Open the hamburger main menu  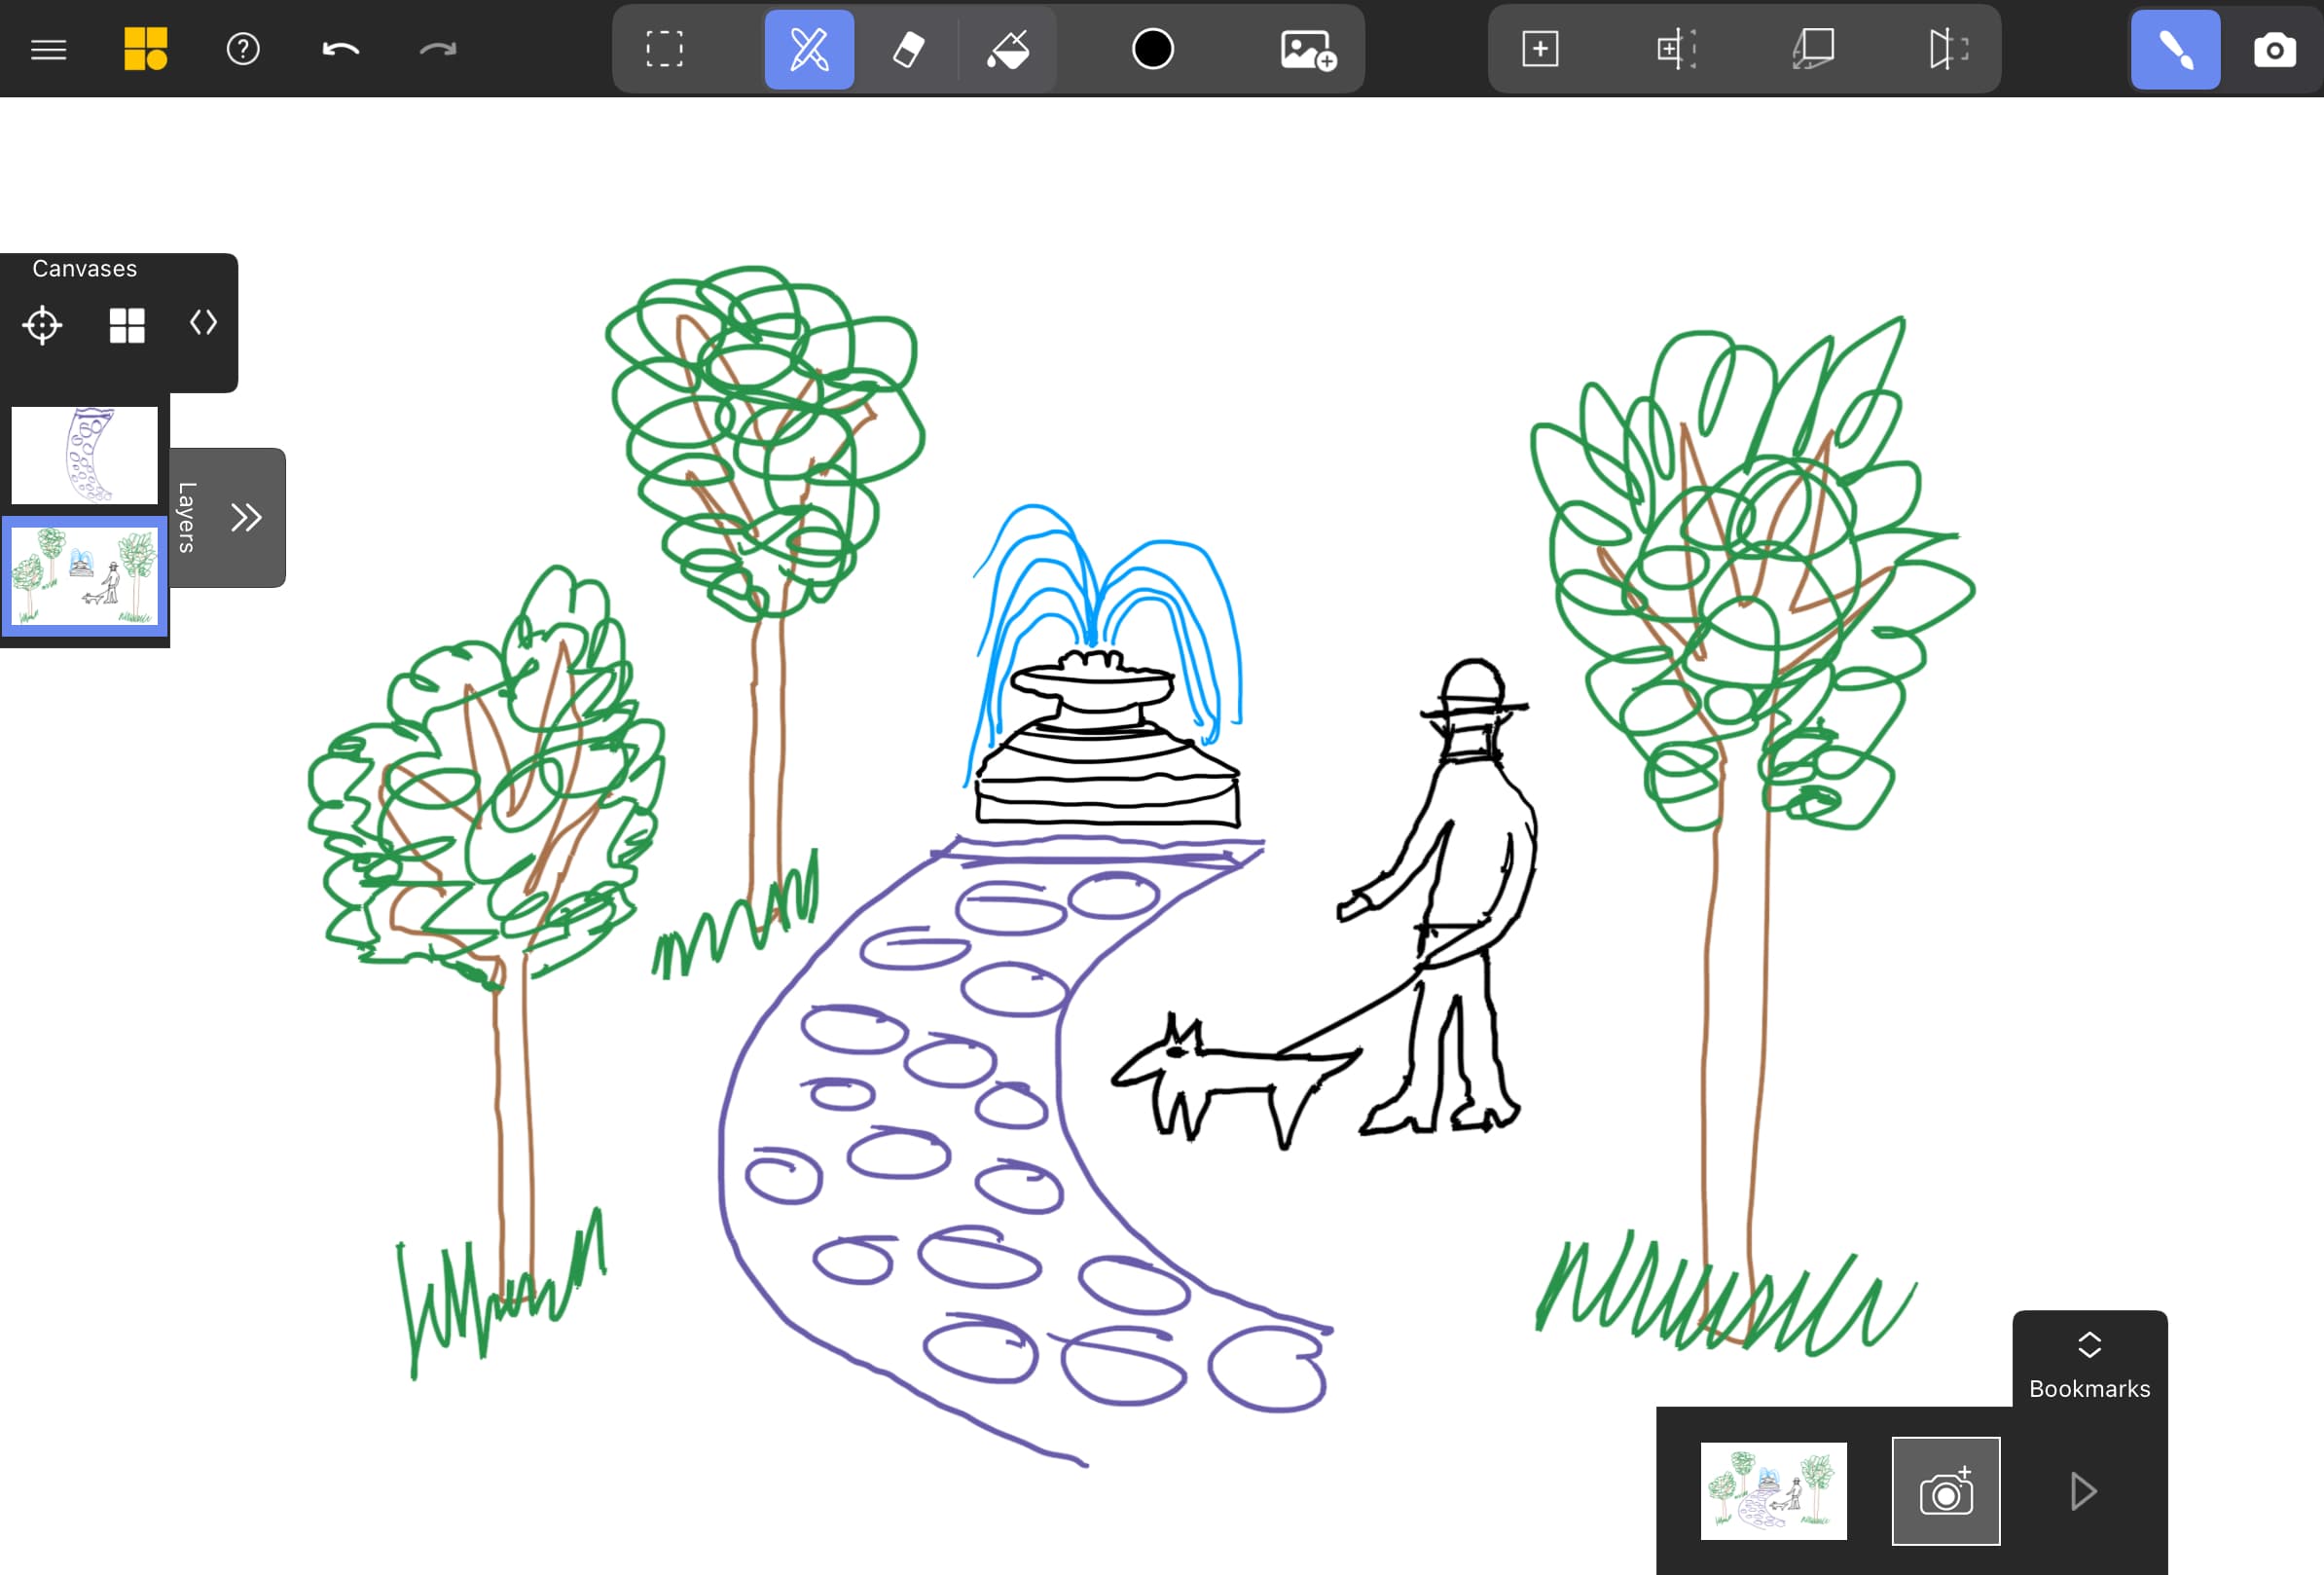click(48, 49)
